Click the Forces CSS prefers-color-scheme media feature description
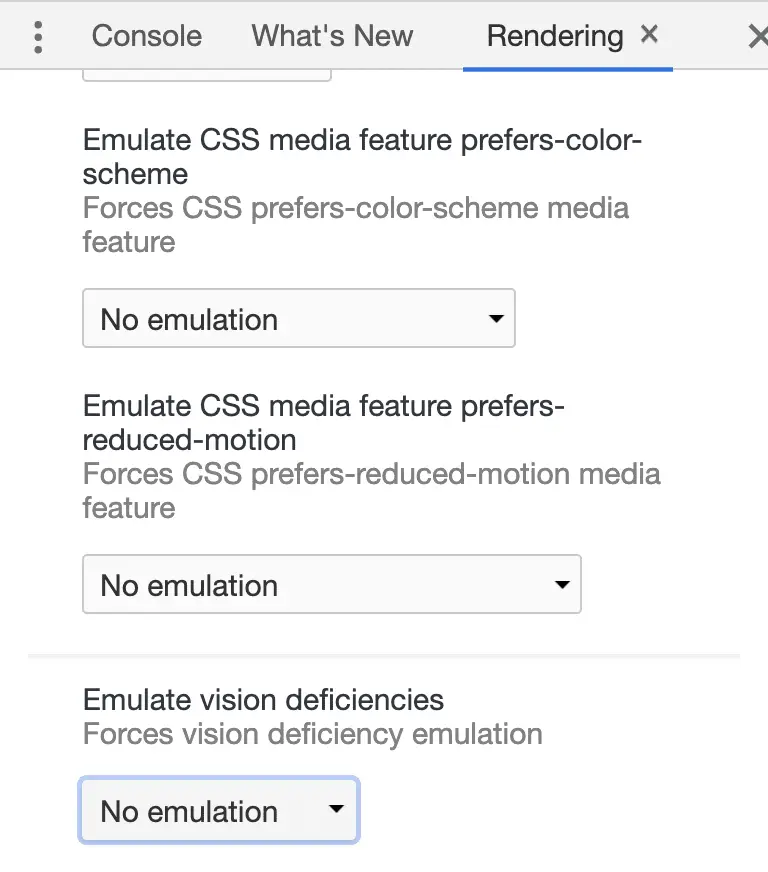 point(356,225)
